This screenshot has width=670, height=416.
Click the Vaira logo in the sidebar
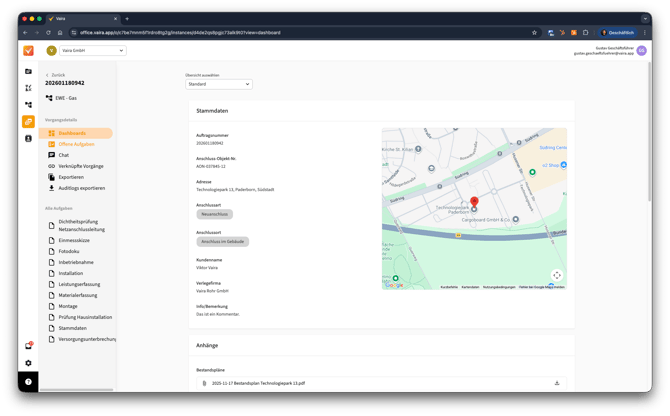[x=28, y=50]
